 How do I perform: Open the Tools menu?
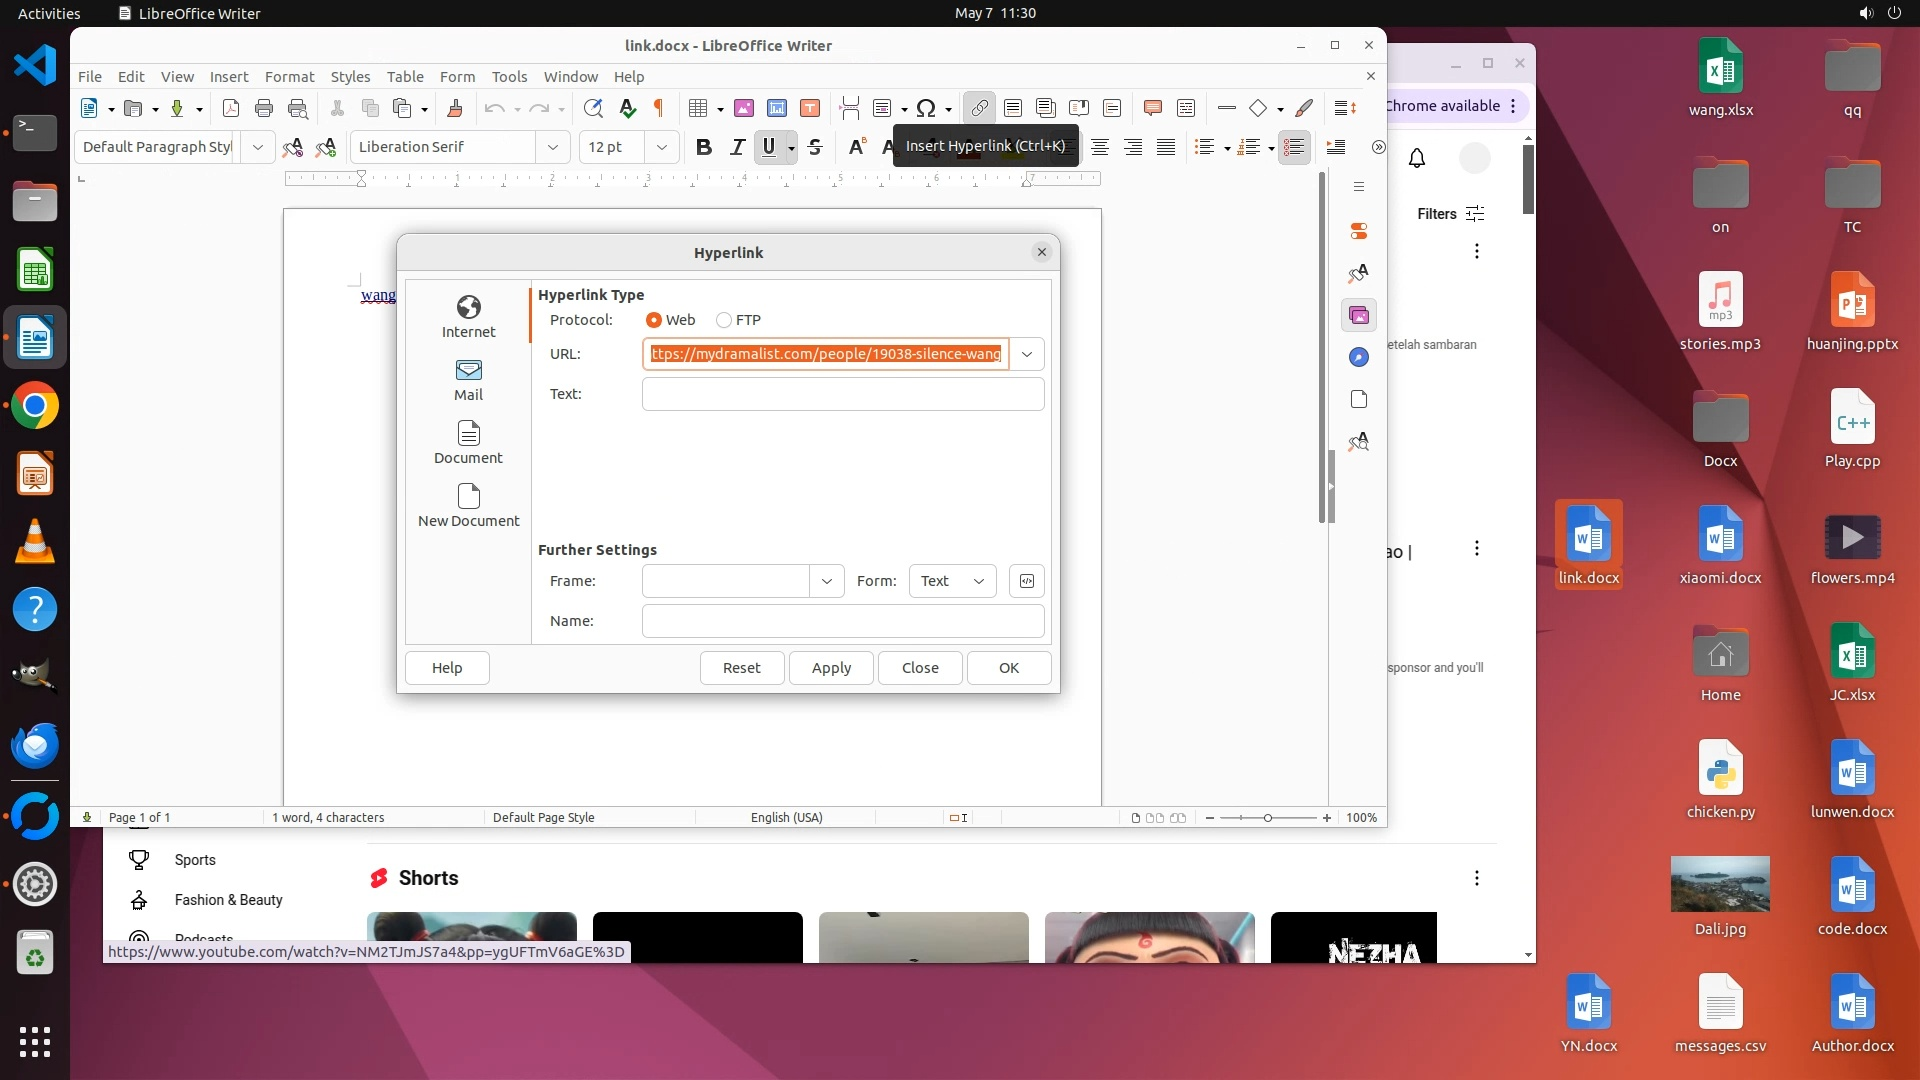[x=509, y=77]
